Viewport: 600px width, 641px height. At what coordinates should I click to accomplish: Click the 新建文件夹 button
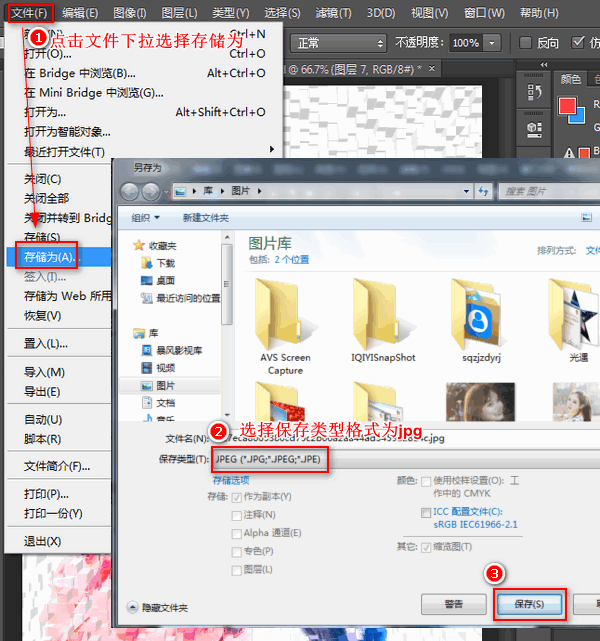[x=206, y=218]
